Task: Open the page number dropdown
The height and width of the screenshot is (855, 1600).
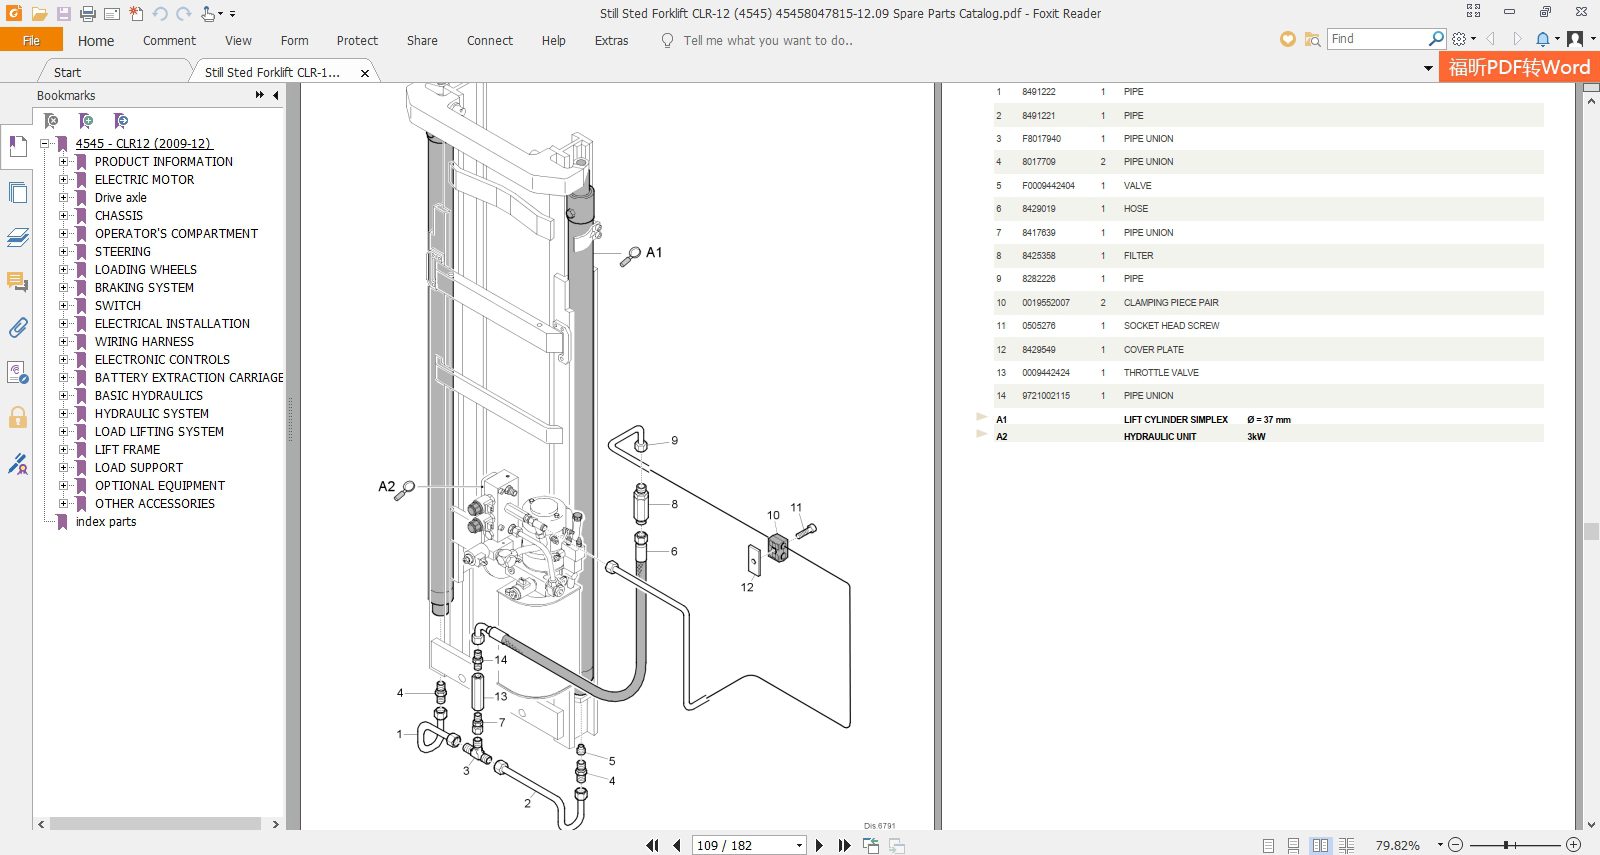Action: point(799,845)
